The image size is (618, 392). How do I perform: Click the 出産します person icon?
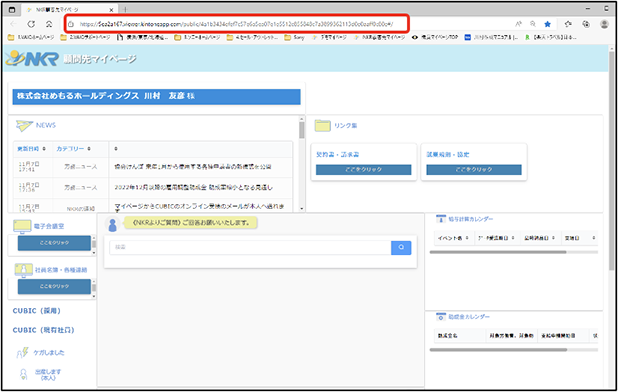[x=23, y=374]
